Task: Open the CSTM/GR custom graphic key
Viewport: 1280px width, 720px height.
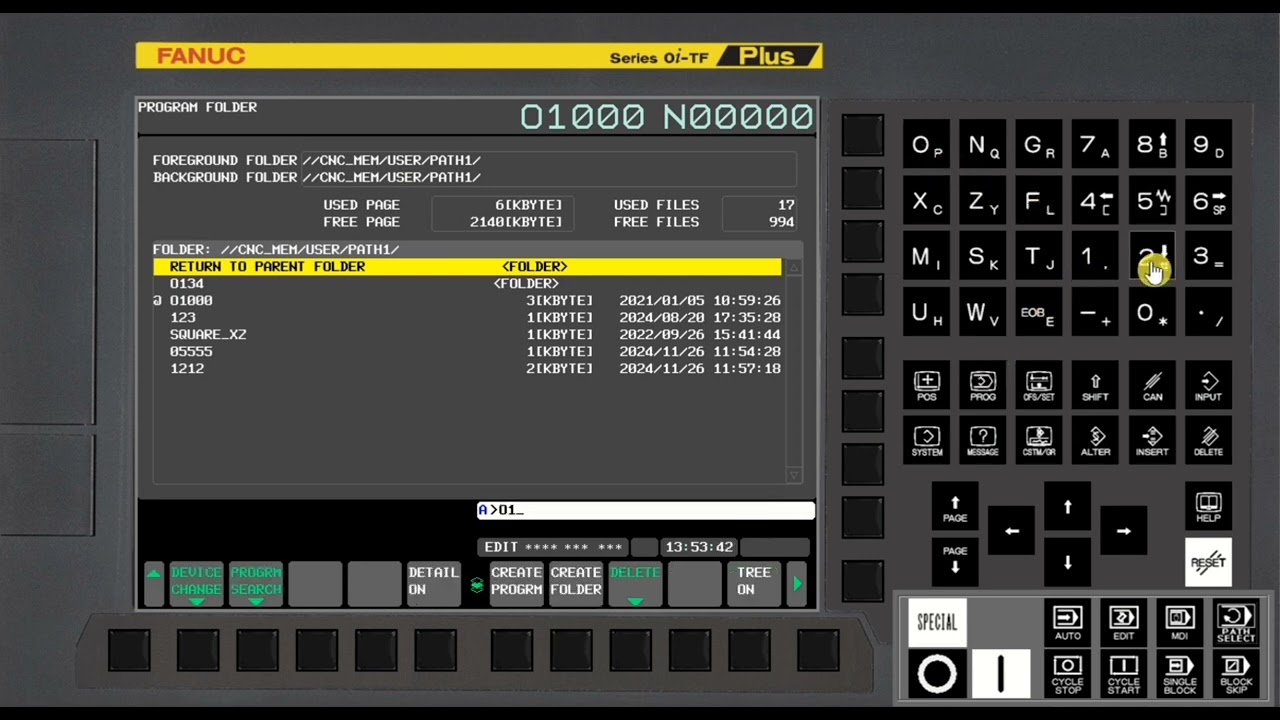Action: tap(1039, 441)
